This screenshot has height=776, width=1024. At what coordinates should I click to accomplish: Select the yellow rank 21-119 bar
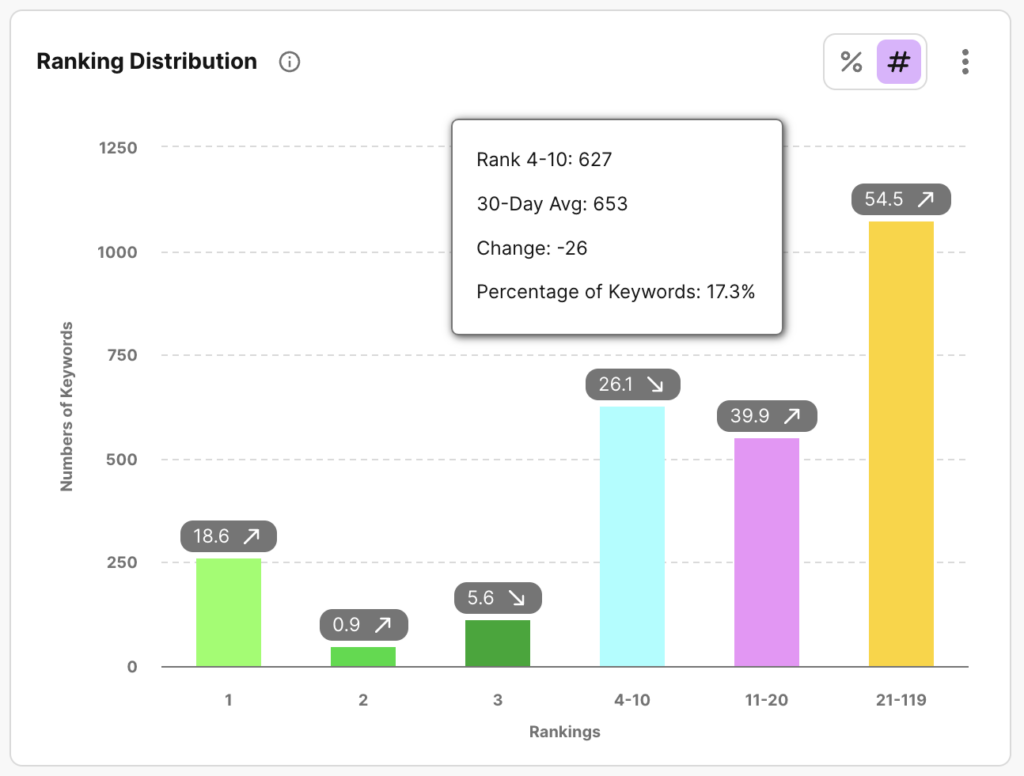[901, 444]
